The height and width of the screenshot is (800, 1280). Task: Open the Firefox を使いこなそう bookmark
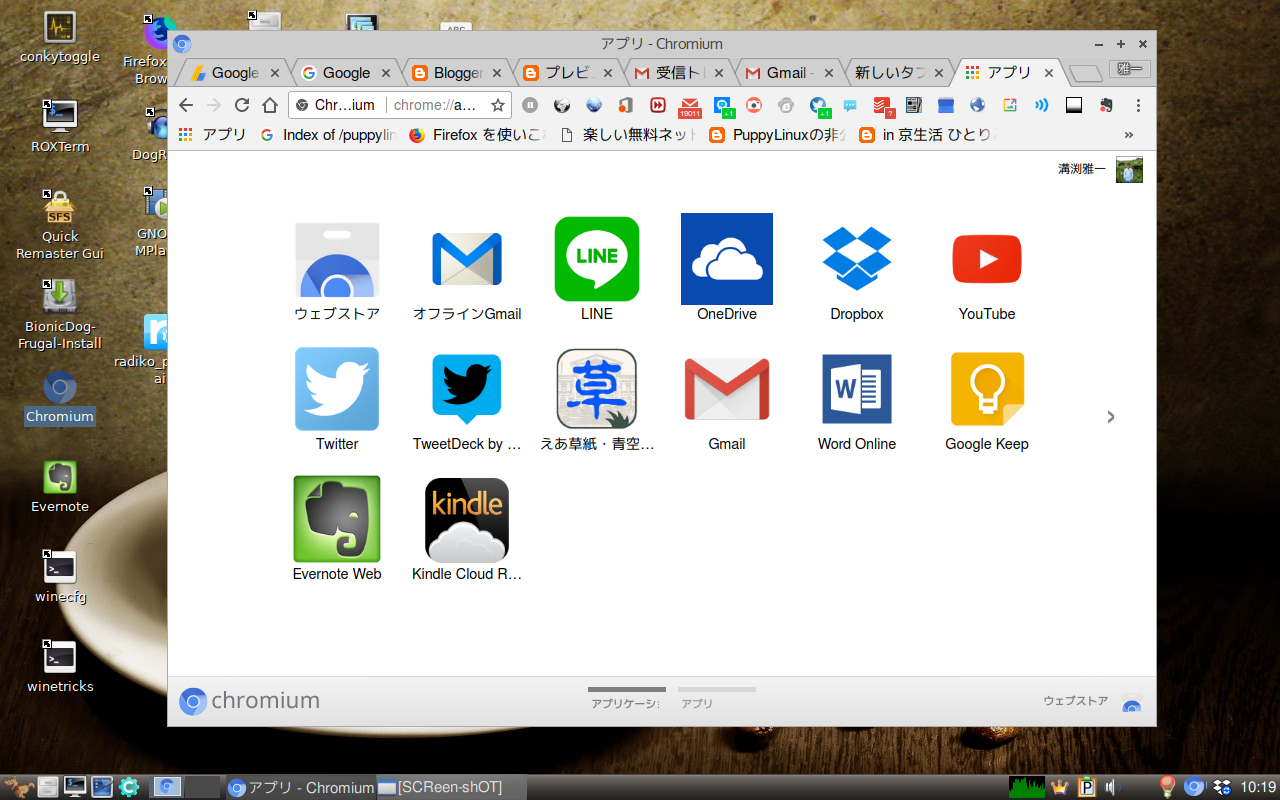tap(478, 135)
